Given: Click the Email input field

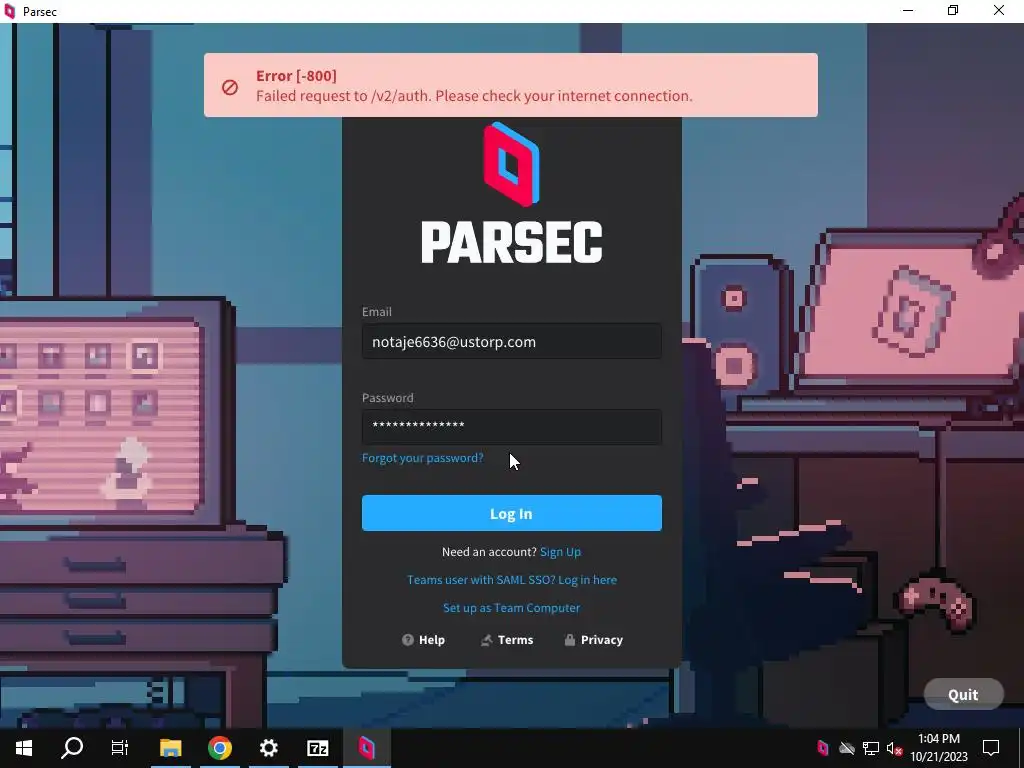Looking at the screenshot, I should click(x=511, y=342).
